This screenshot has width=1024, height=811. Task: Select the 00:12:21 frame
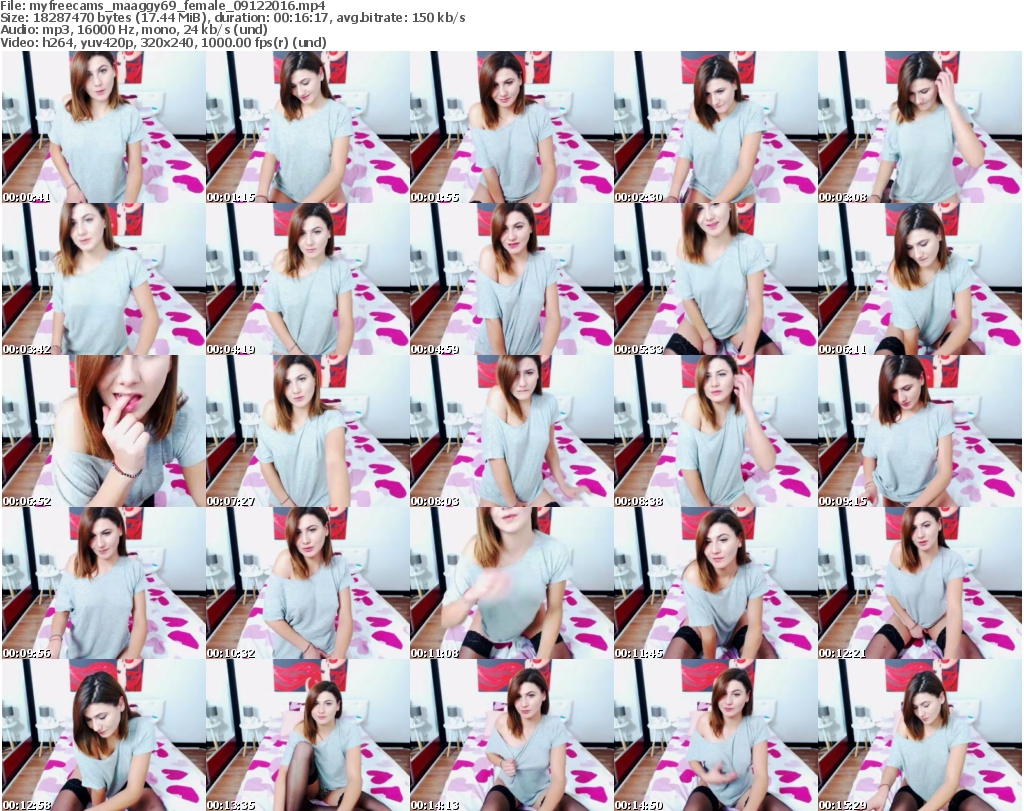(x=919, y=583)
